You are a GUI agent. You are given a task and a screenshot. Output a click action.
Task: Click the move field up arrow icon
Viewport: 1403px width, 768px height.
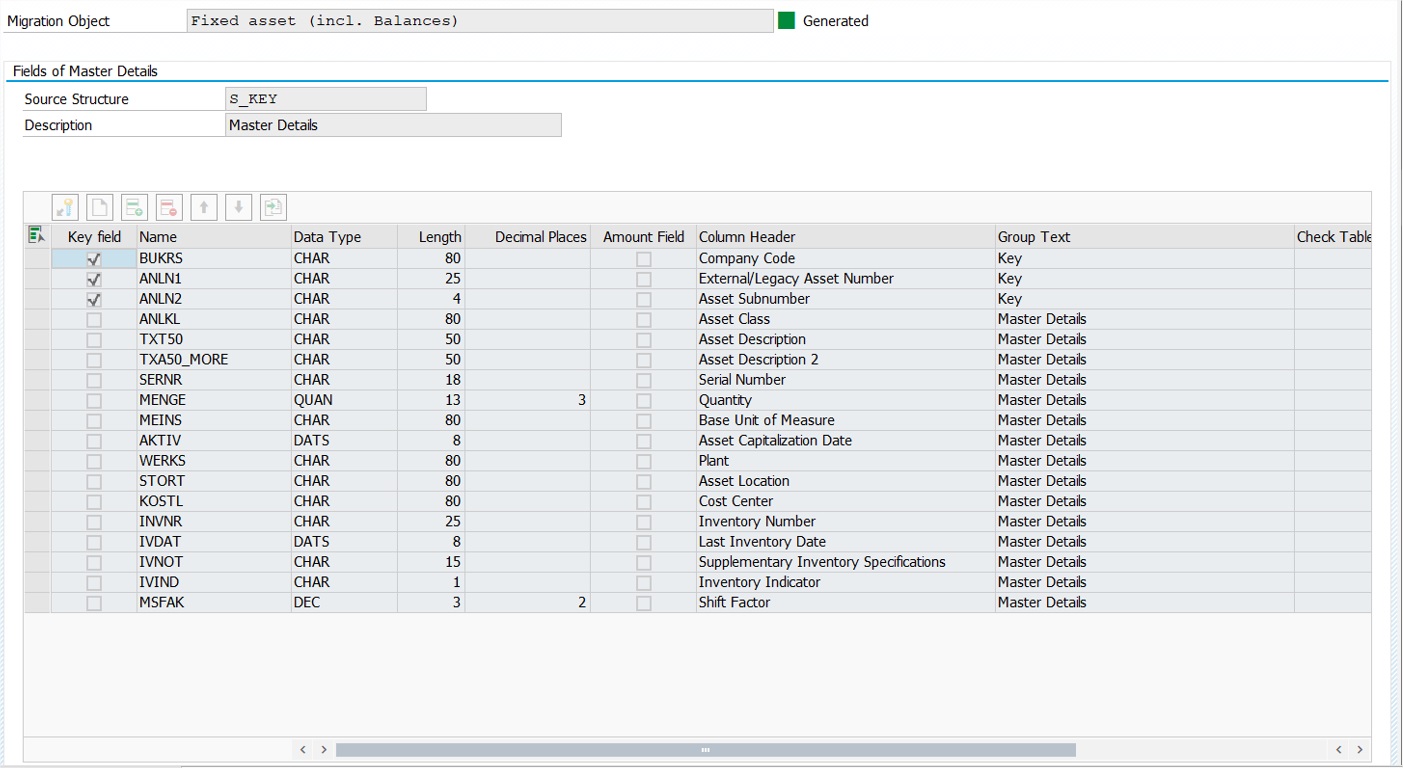pos(204,207)
